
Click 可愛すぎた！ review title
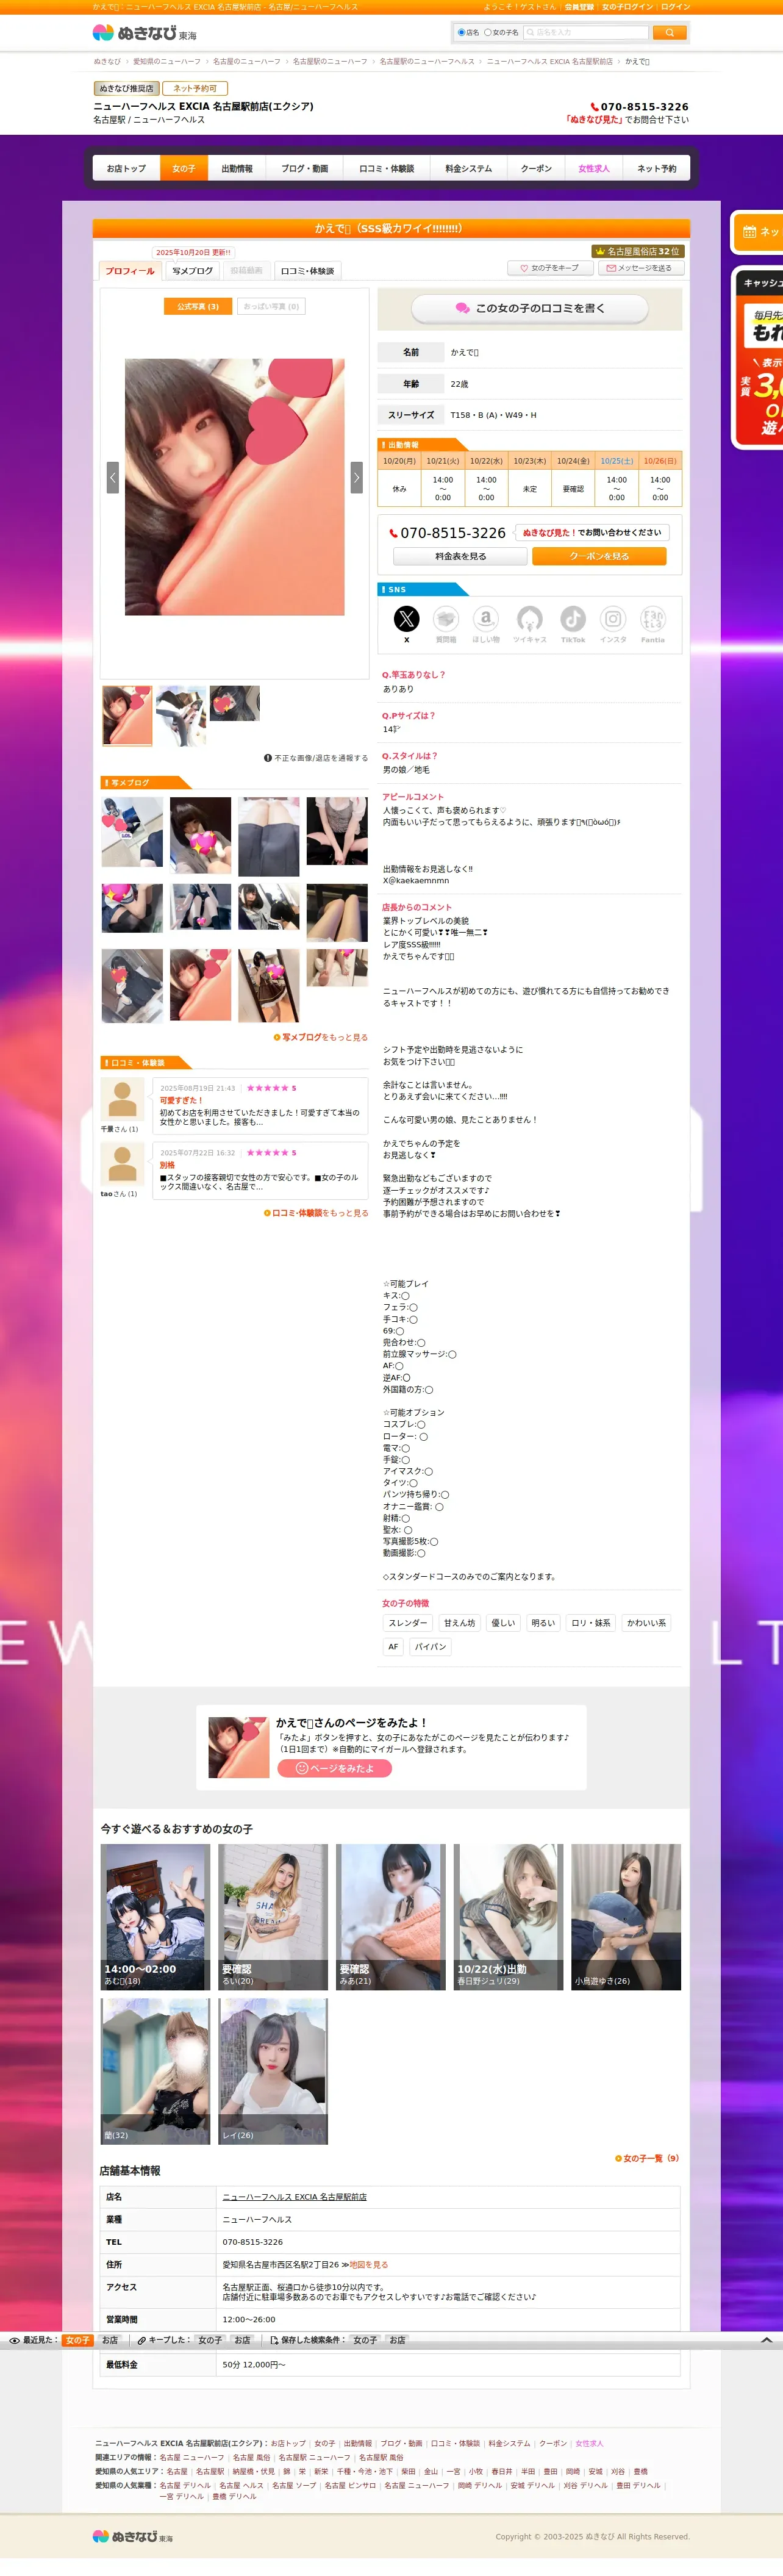point(181,1100)
